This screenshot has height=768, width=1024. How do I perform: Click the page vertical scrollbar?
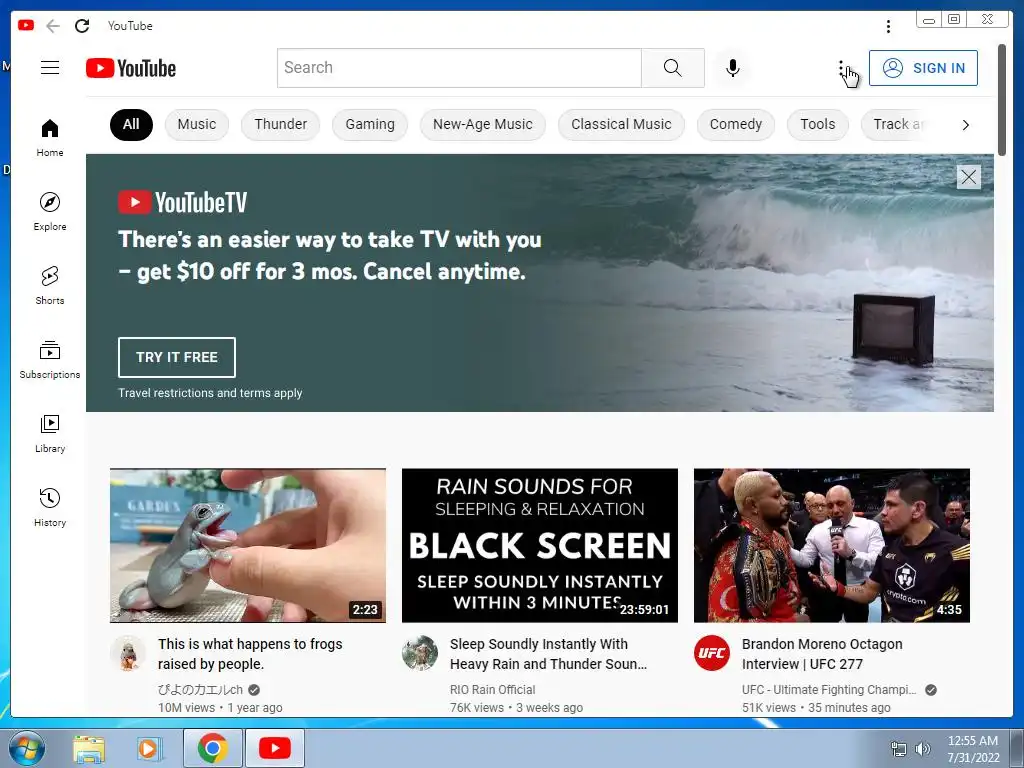click(x=1002, y=100)
